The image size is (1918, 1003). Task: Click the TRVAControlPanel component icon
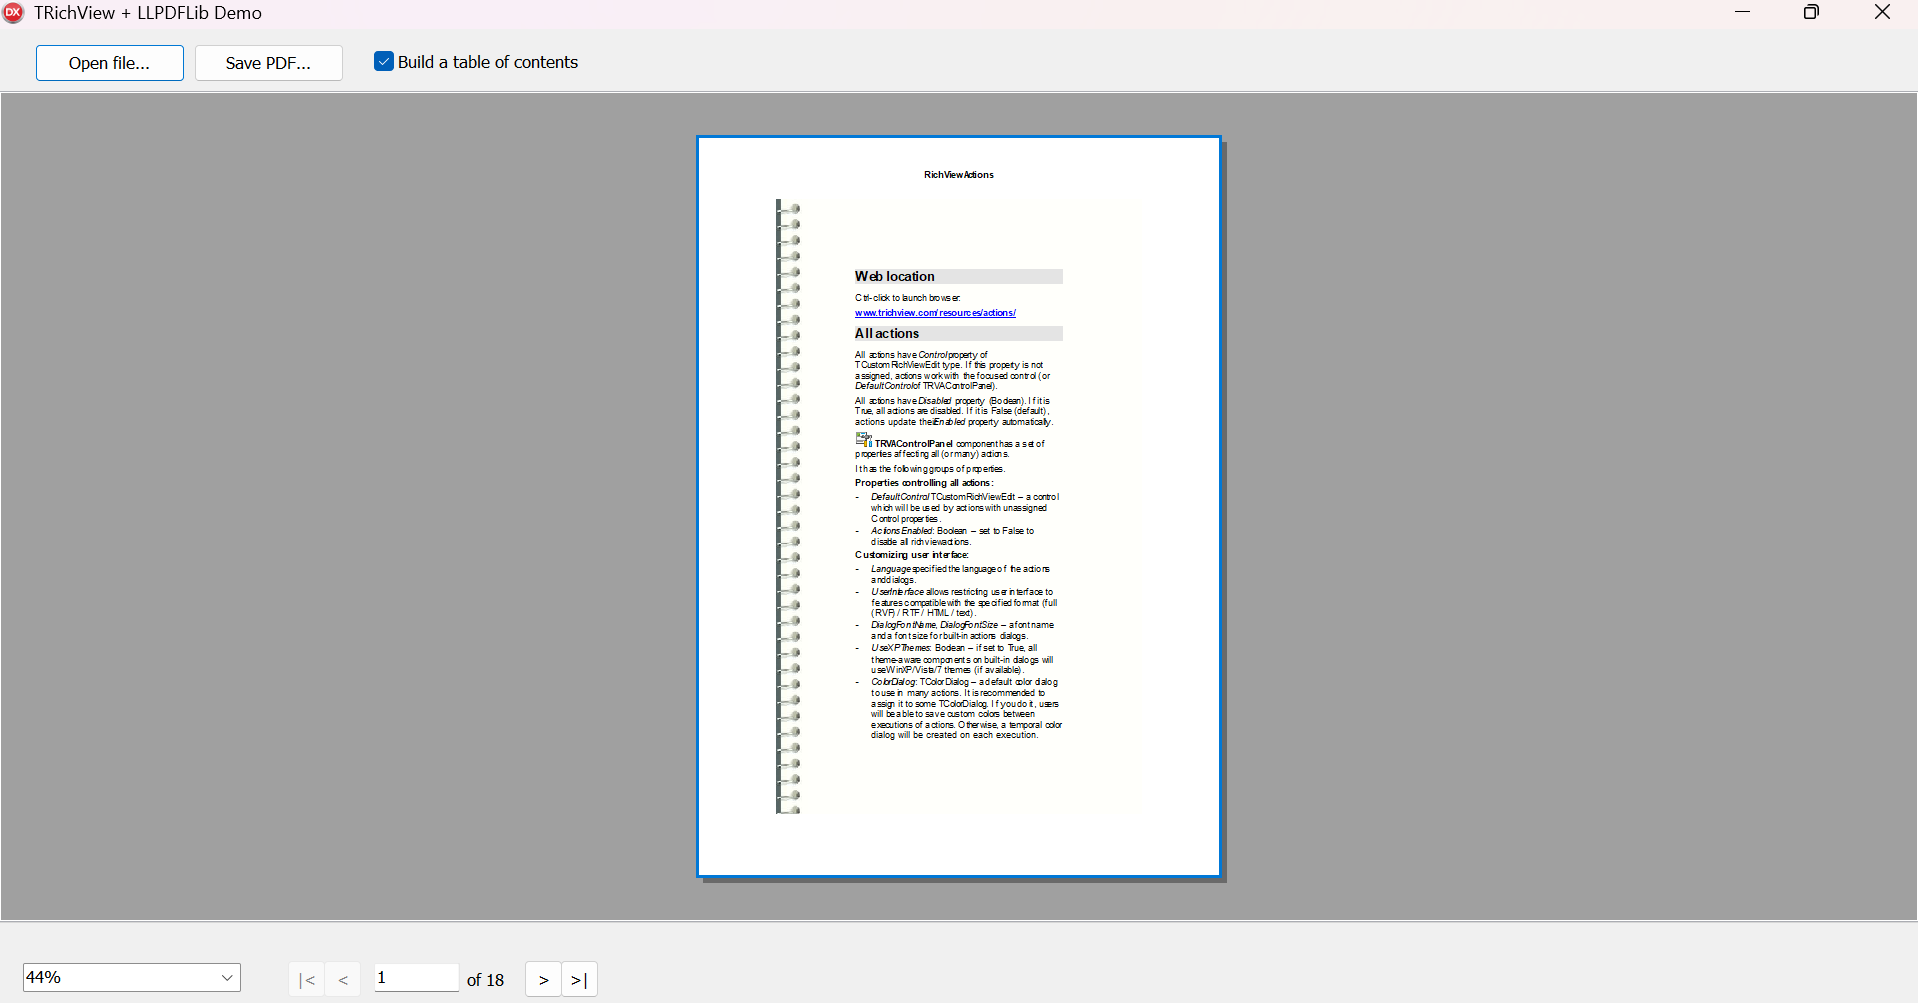864,439
